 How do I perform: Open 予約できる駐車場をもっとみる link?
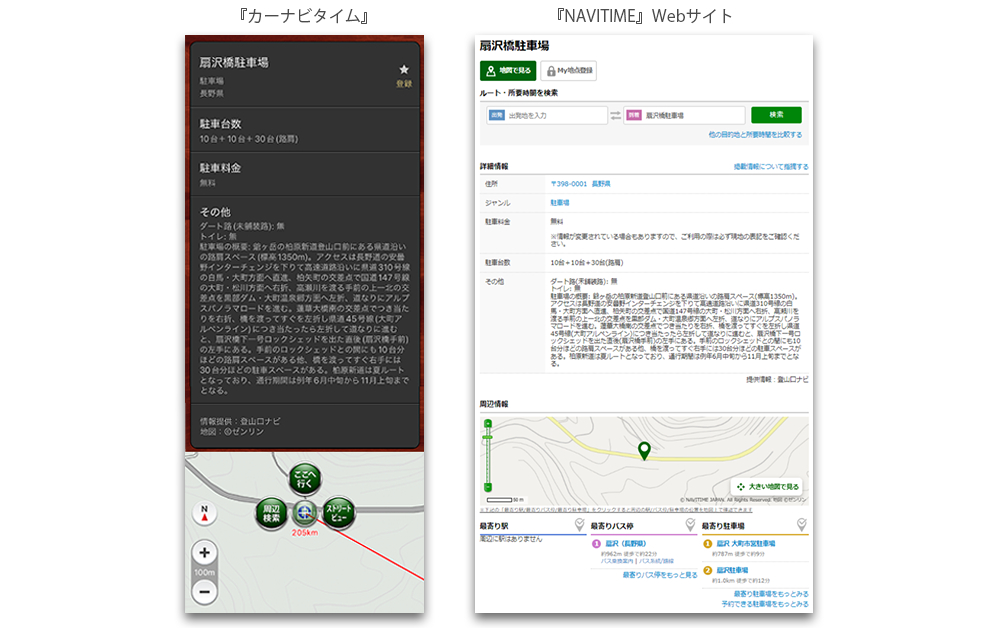click(x=765, y=604)
